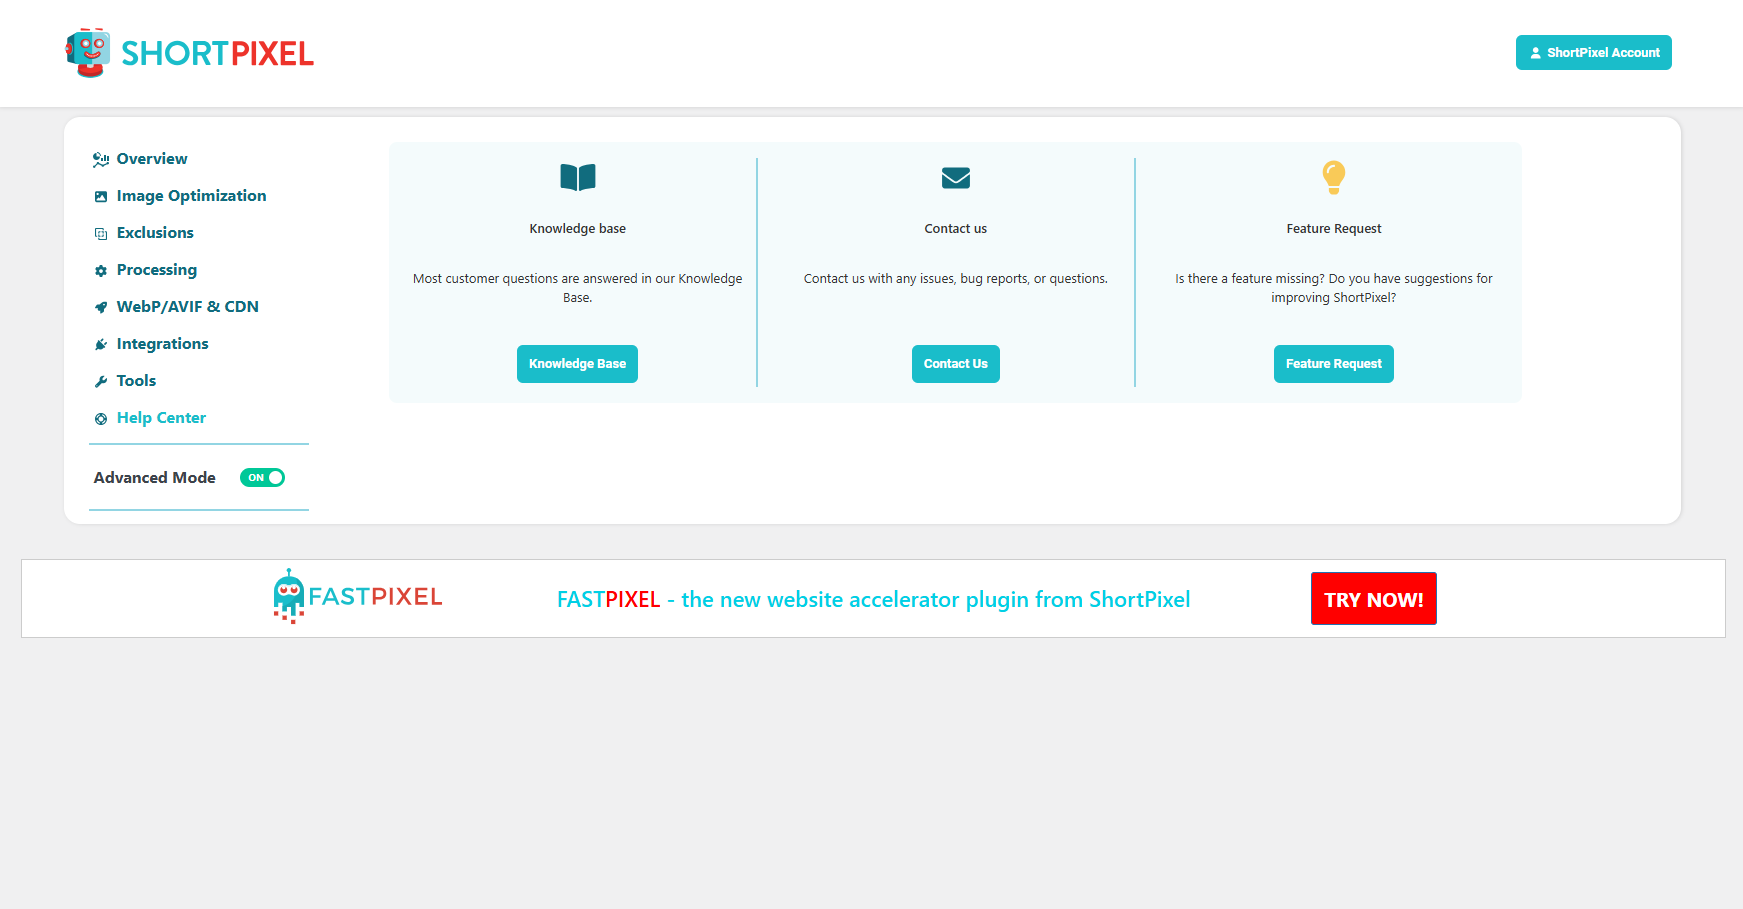The image size is (1743, 909).
Task: Click the Feature Request lightbulb icon
Action: 1334,177
